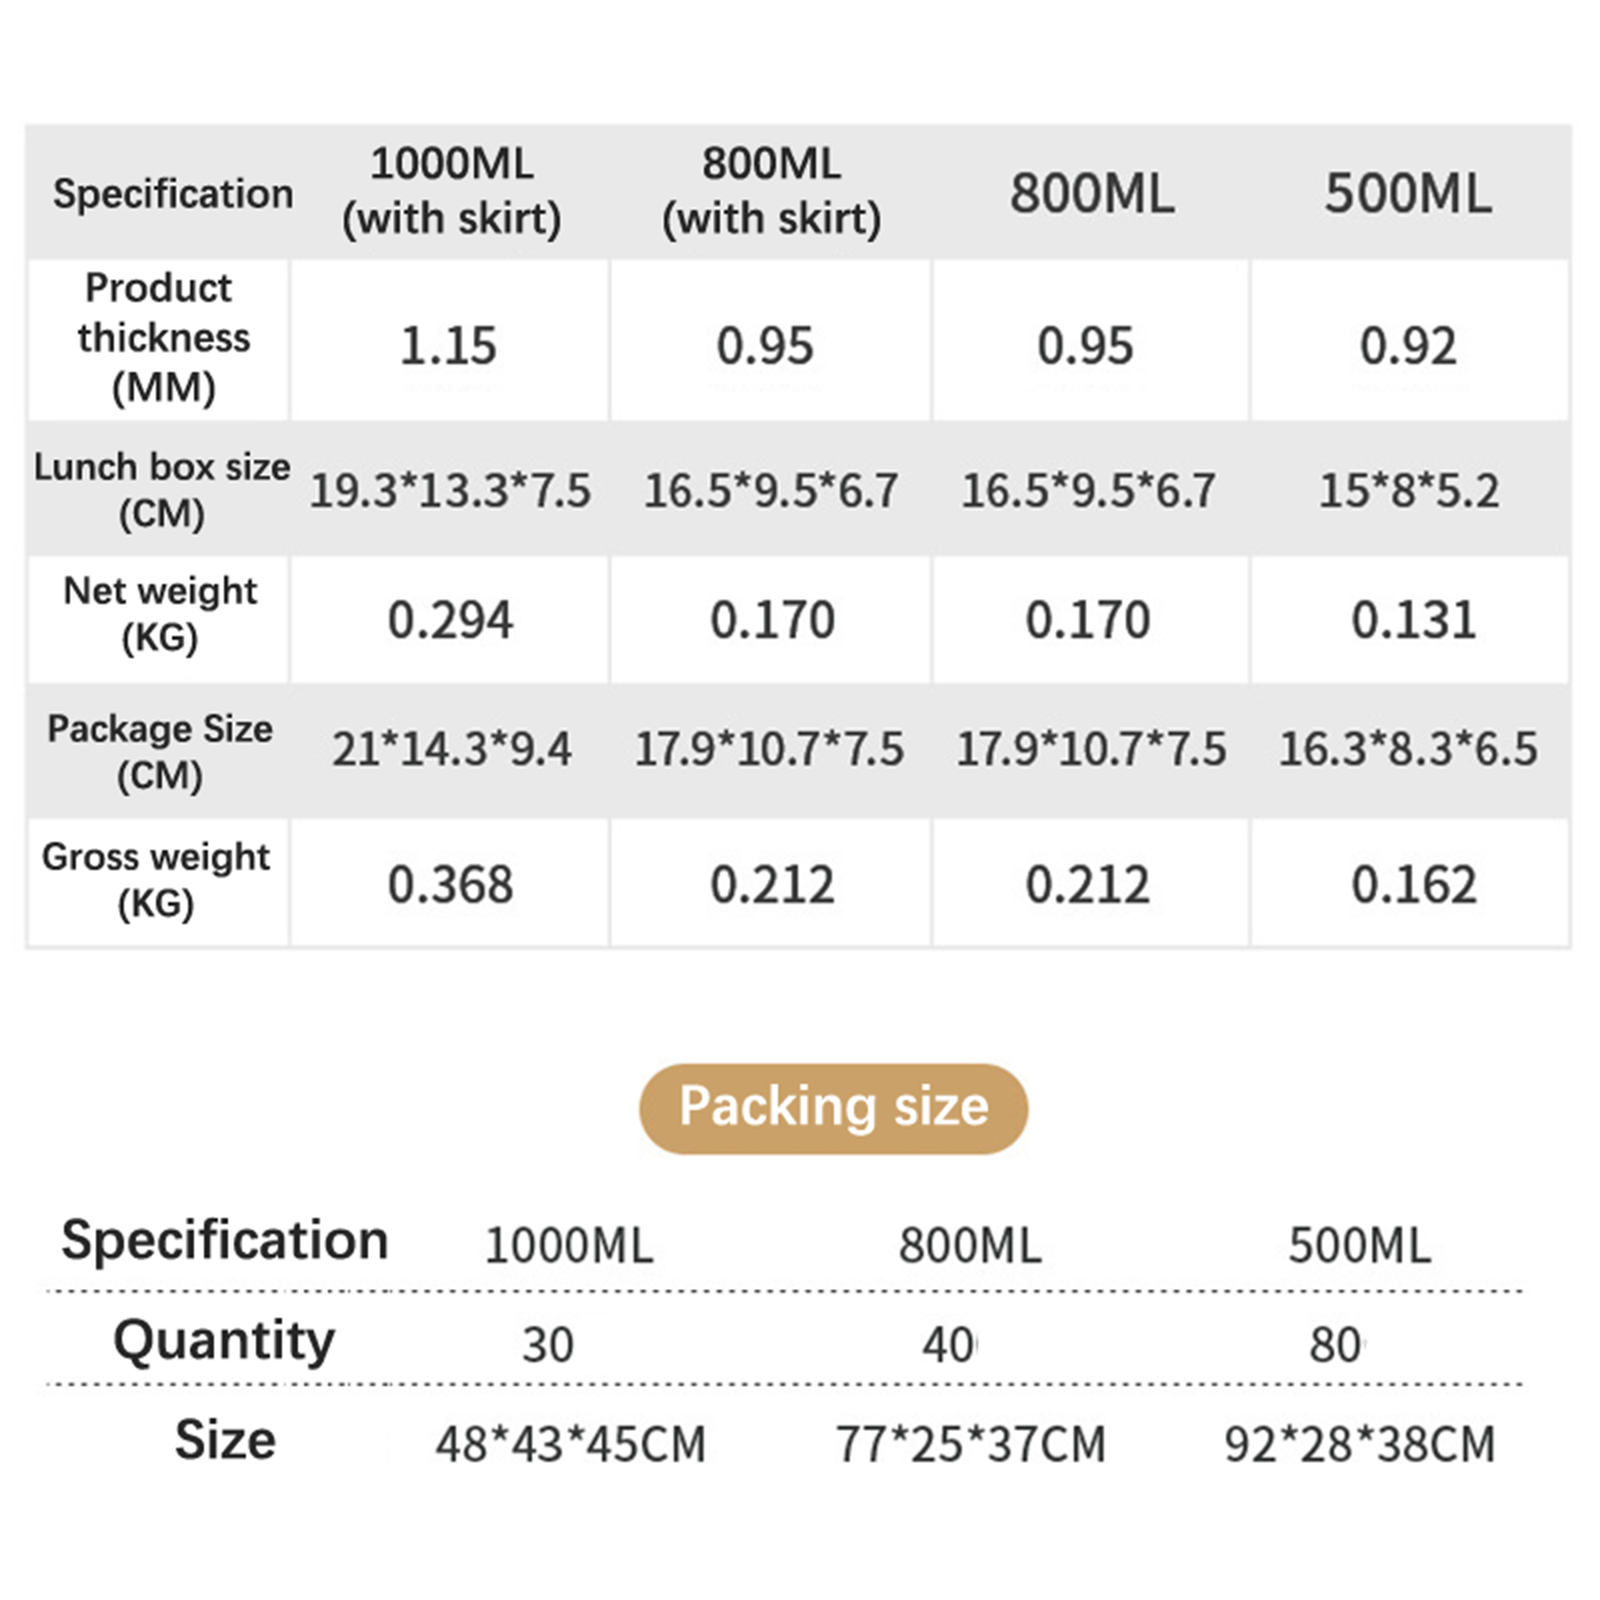Click the "Packing size" gold badge

833,1108
